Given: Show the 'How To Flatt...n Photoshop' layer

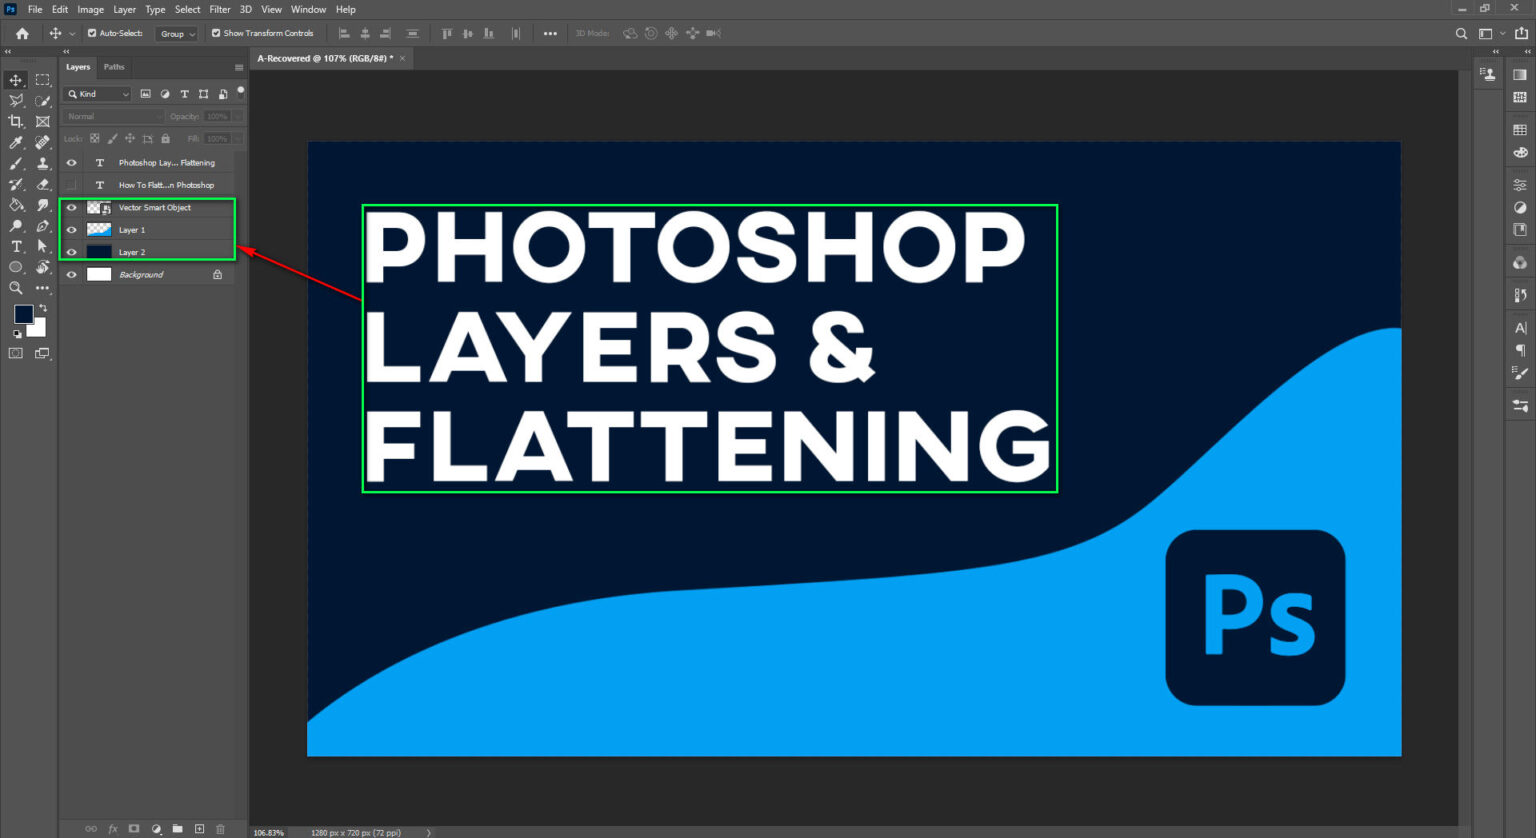Looking at the screenshot, I should click(x=71, y=184).
